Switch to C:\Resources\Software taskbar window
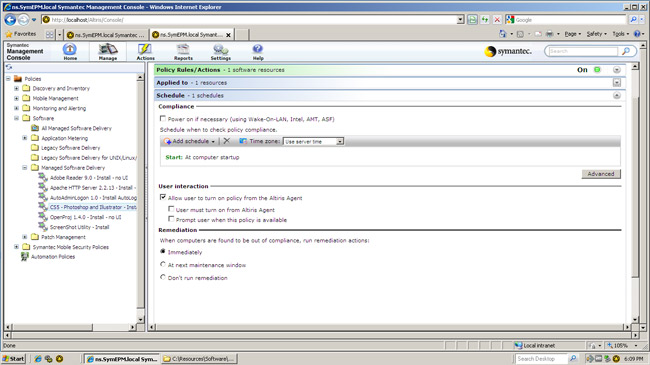Viewport: 650px width, 365px height. click(199, 359)
